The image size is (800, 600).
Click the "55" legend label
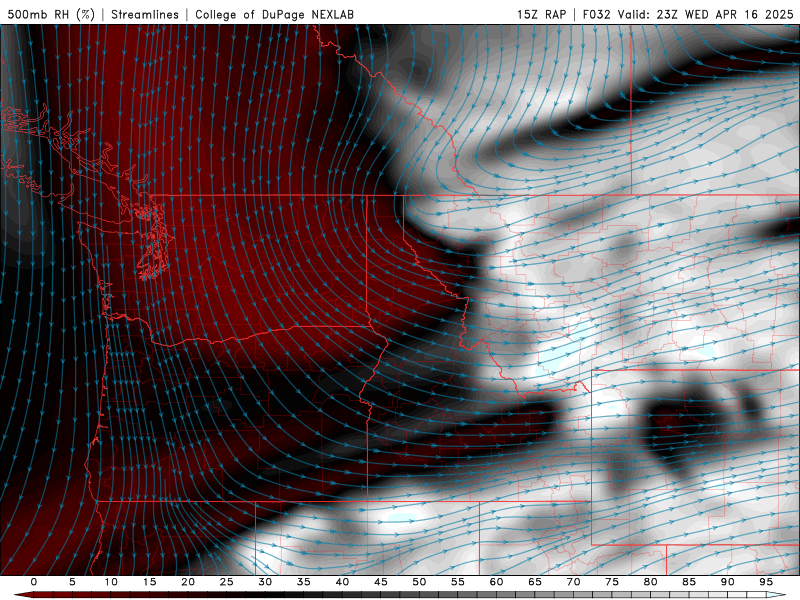click(457, 582)
